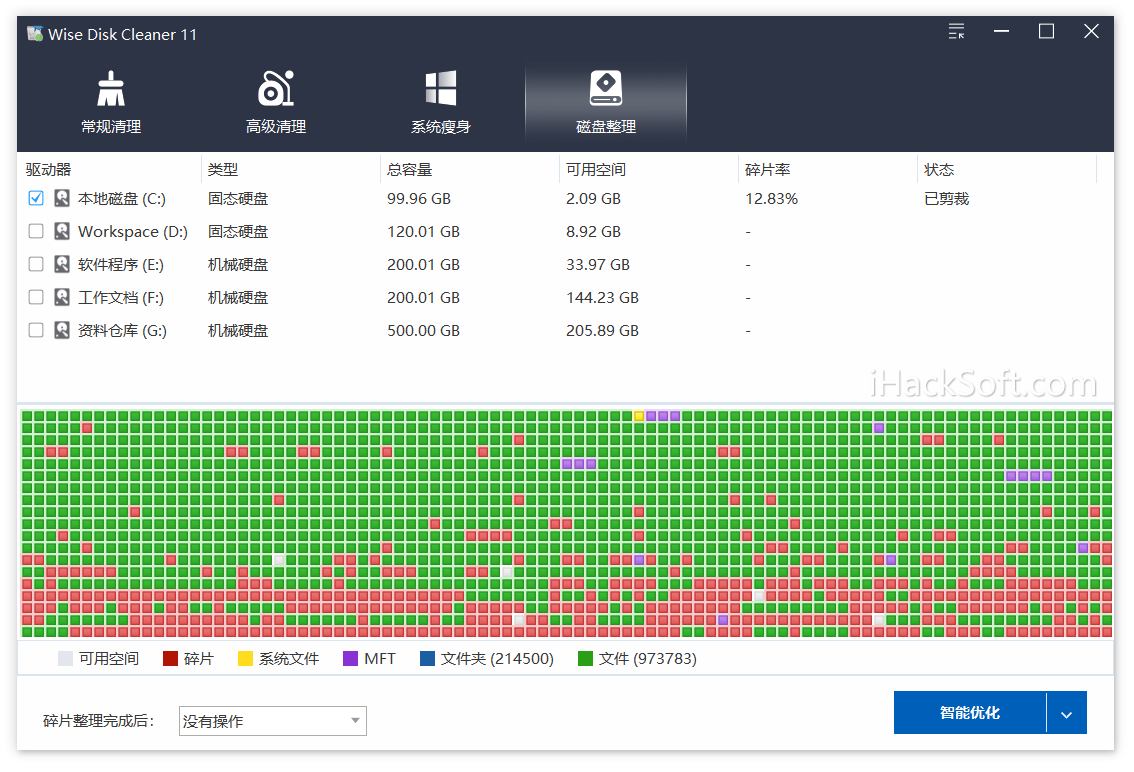
Task: Click the 总容量 column header
Action: click(409, 169)
